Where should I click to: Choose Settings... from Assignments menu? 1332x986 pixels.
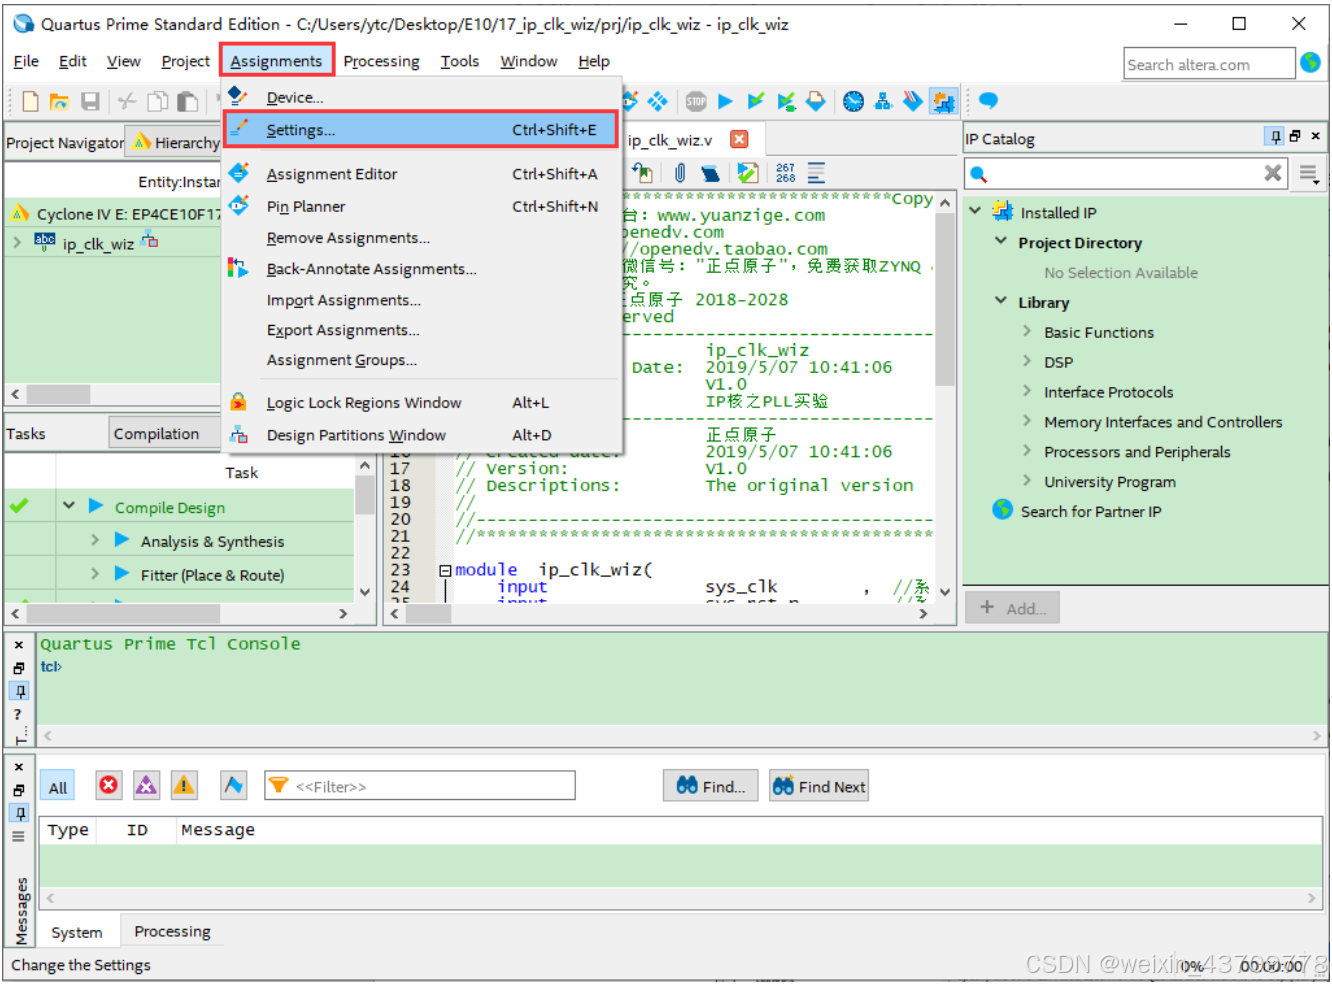[x=420, y=130]
